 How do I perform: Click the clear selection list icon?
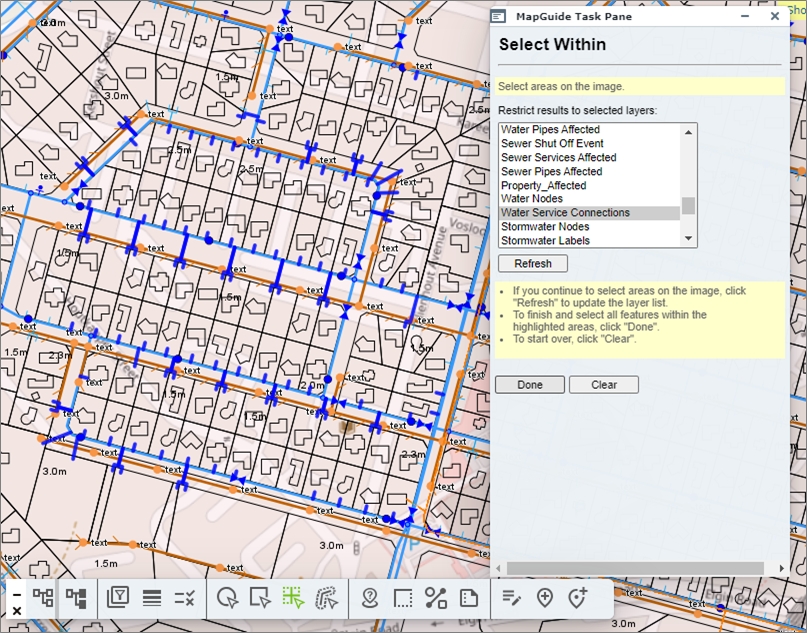pos(184,598)
